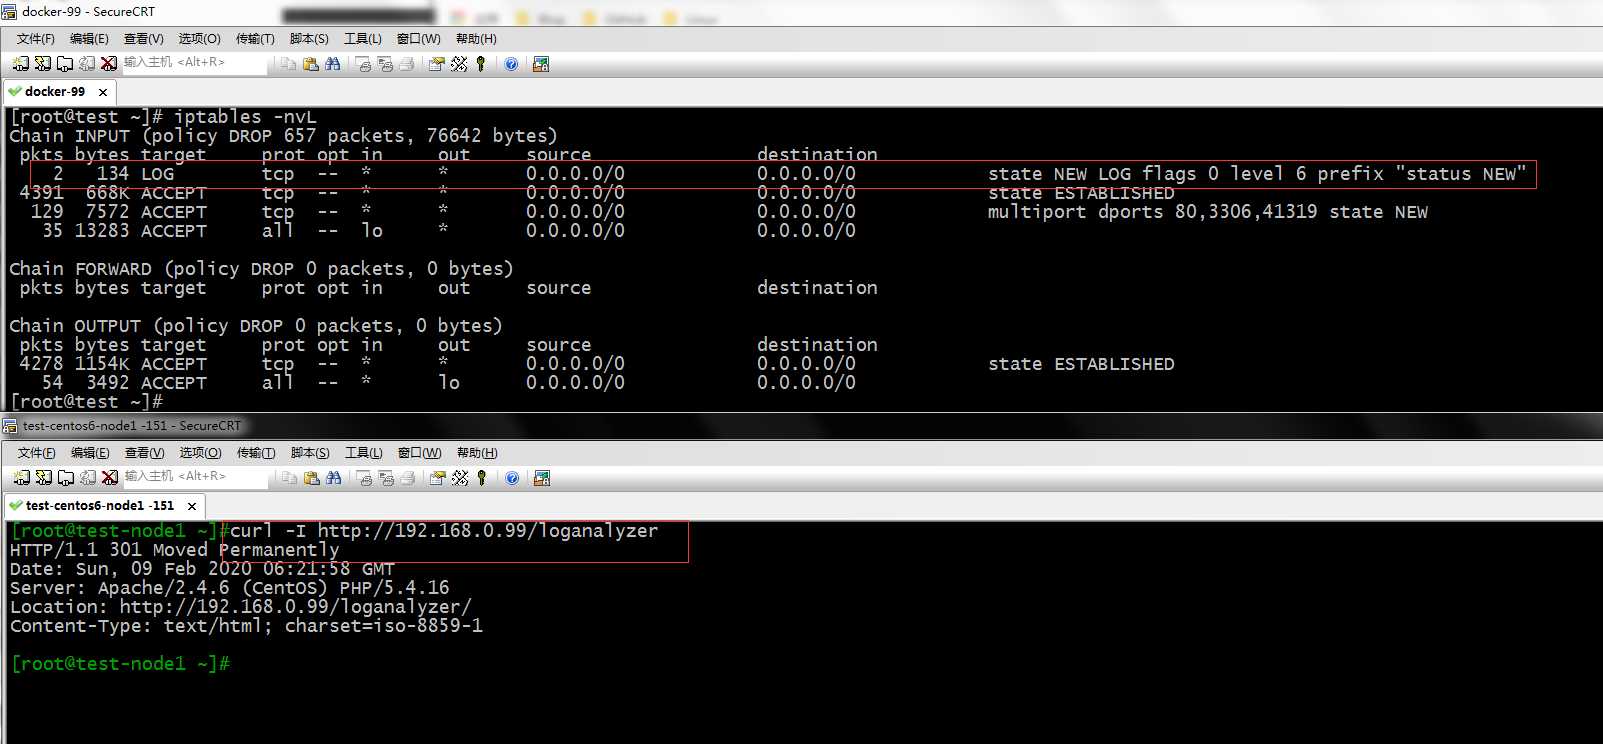This screenshot has height=744, width=1603.
Task: Open Global Options tools icon in docker-99 window
Action: [x=459, y=63]
